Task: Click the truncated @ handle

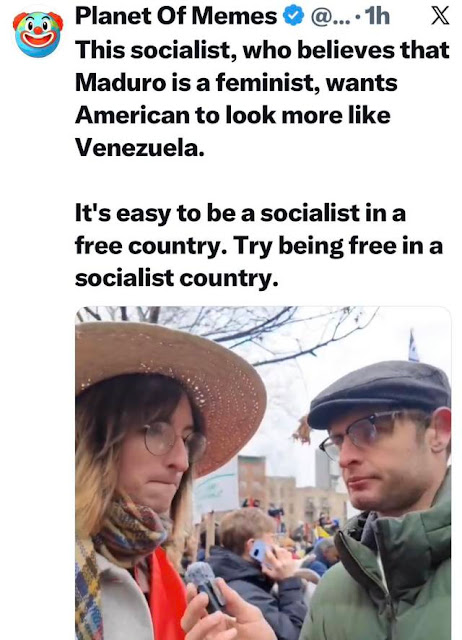Action: tap(331, 17)
